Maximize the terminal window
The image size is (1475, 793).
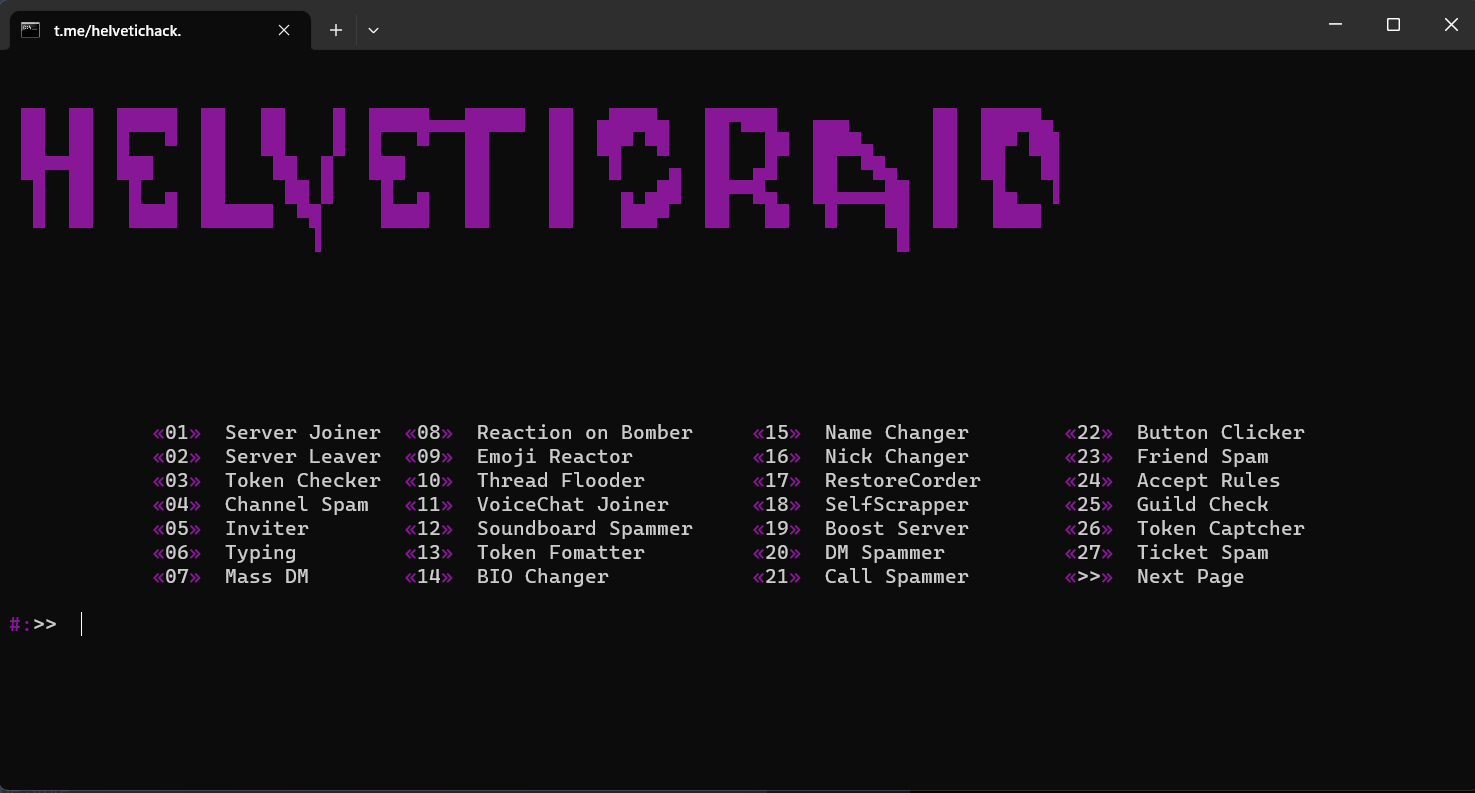pyautogui.click(x=1393, y=25)
